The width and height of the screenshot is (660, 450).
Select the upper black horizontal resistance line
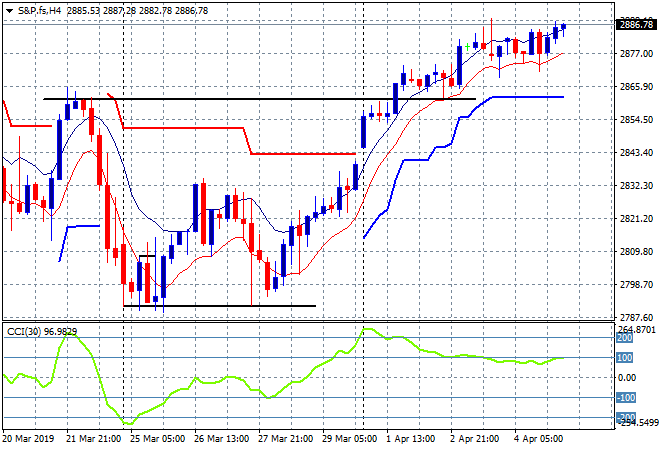click(259, 99)
